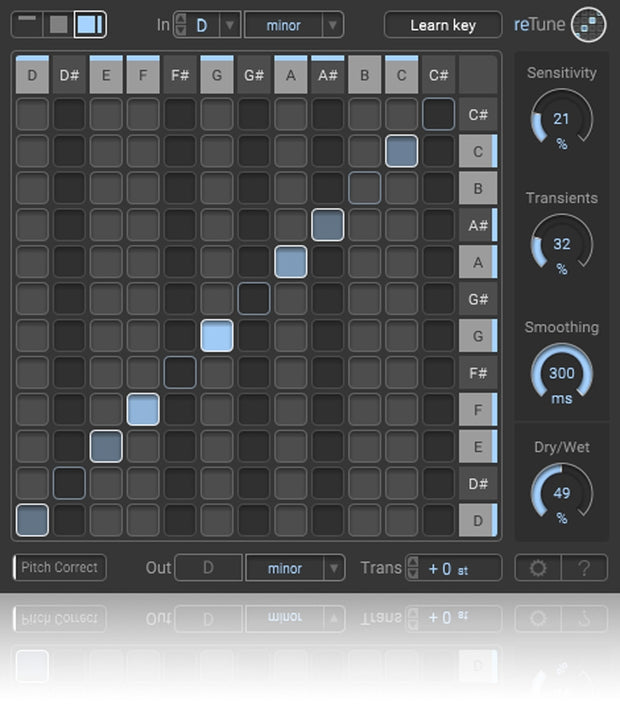Viewport: 620px width, 725px height.
Task: Click the reTune logo icon
Action: (x=589, y=25)
